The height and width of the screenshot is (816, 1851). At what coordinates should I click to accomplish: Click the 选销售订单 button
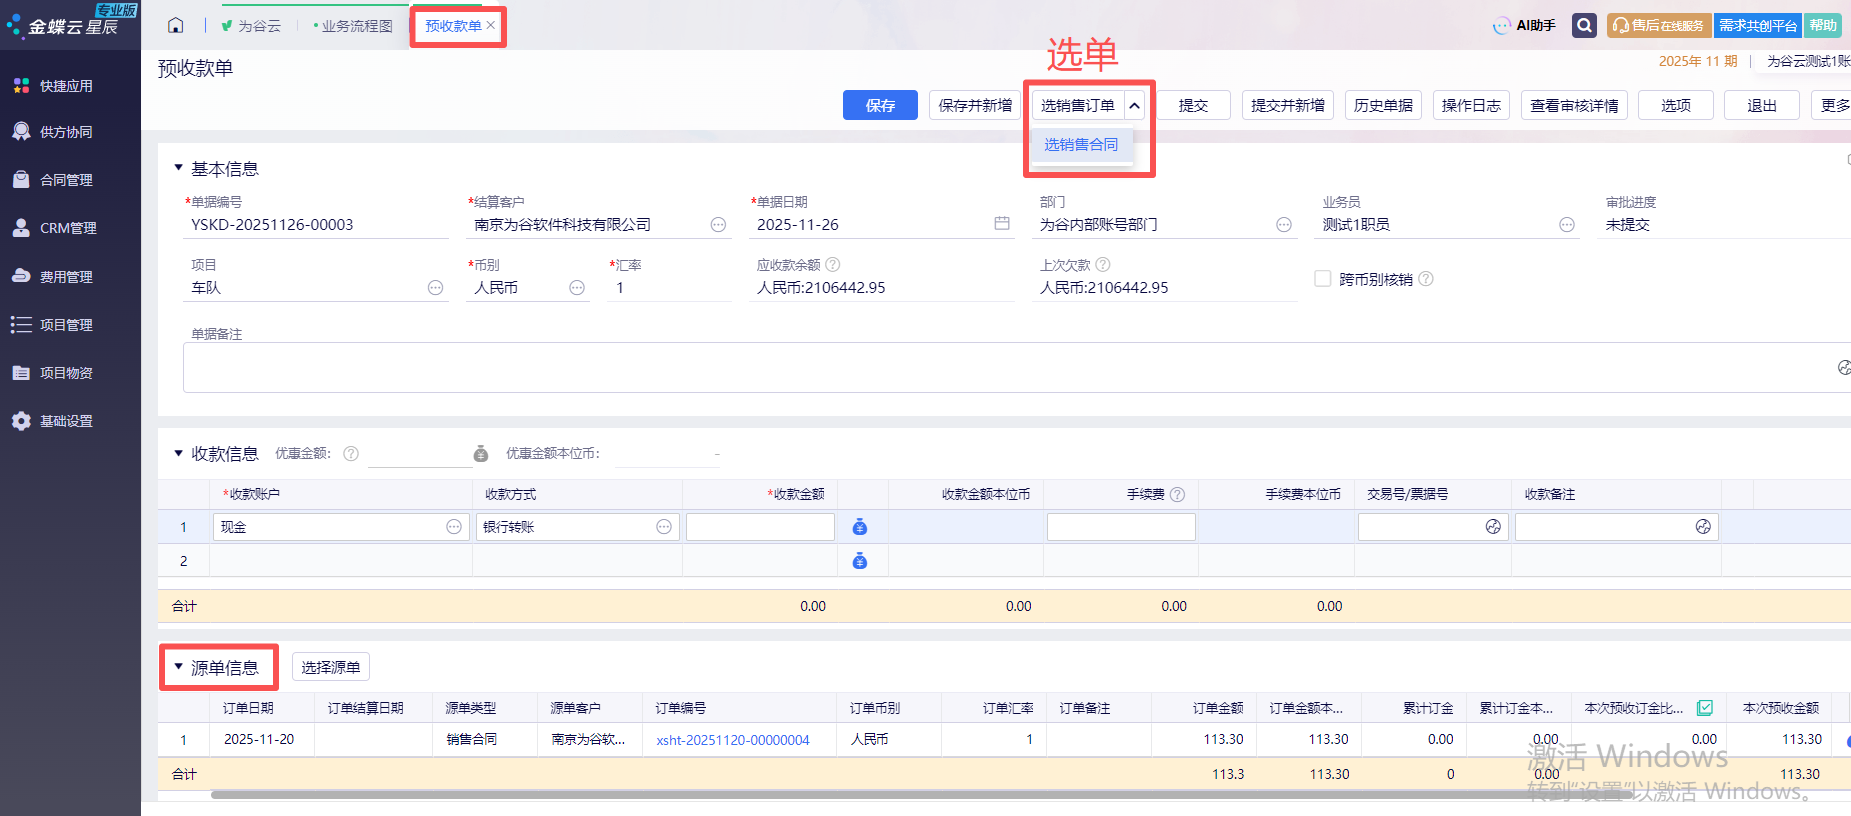coord(1078,105)
